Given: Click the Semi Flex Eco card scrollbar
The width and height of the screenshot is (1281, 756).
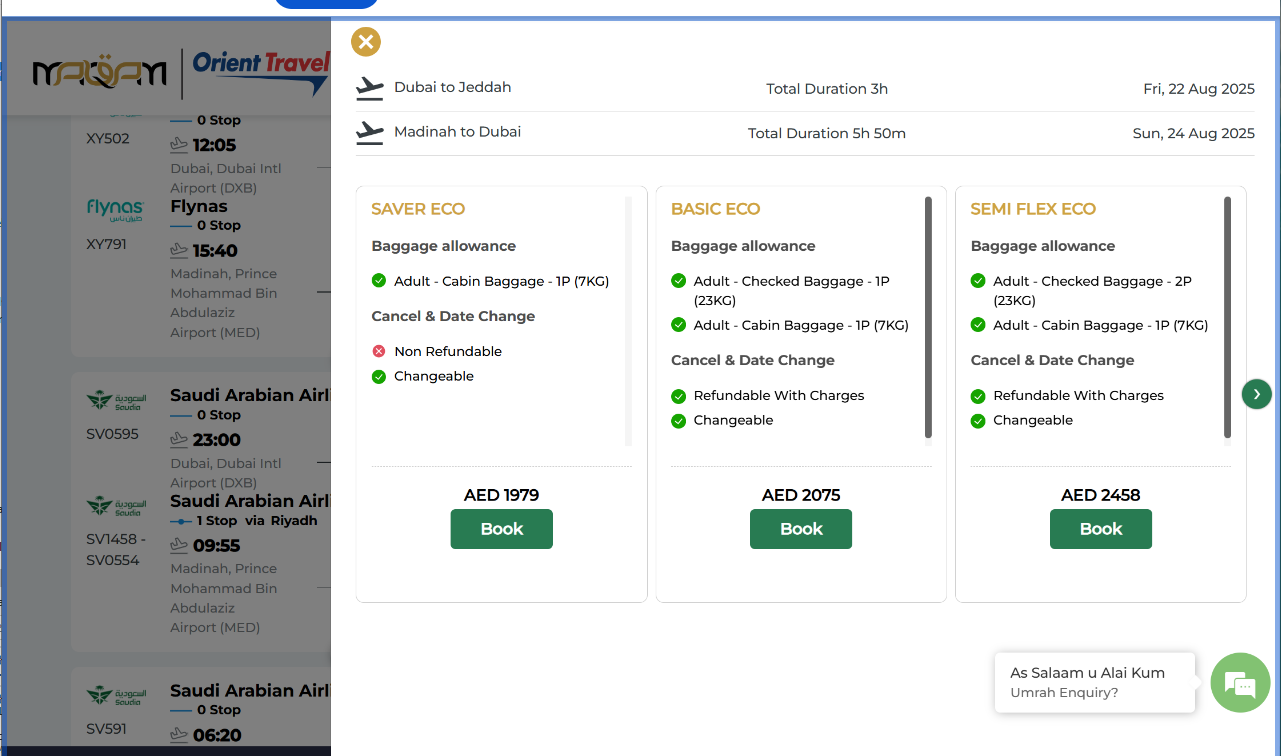Looking at the screenshot, I should click(x=1228, y=317).
